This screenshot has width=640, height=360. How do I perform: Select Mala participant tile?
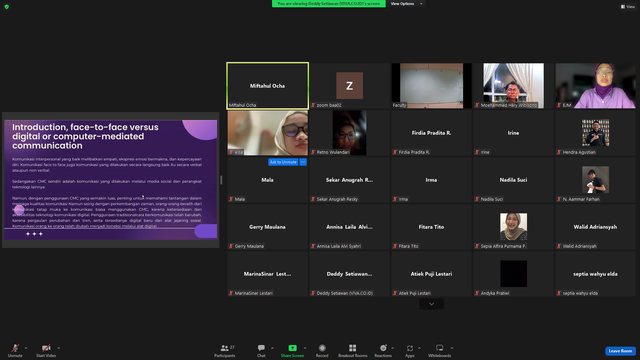268,180
